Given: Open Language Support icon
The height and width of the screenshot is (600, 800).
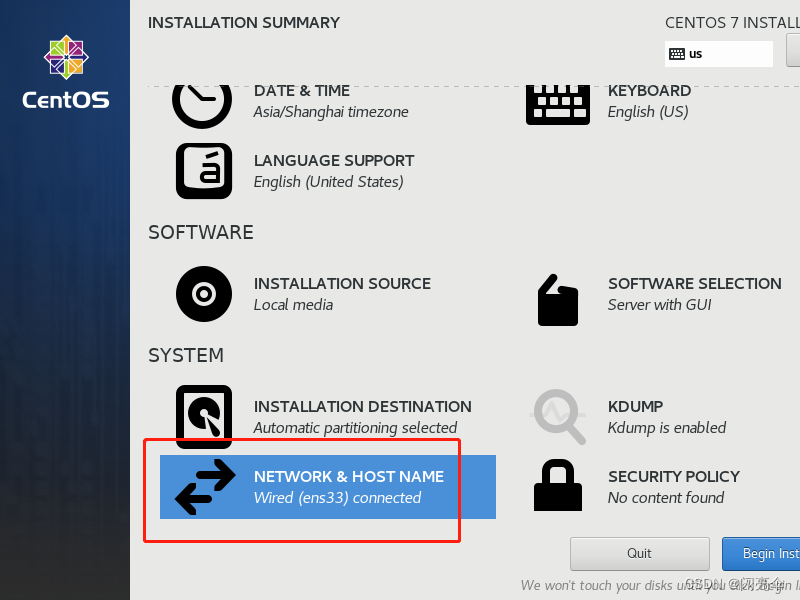Looking at the screenshot, I should [204, 171].
